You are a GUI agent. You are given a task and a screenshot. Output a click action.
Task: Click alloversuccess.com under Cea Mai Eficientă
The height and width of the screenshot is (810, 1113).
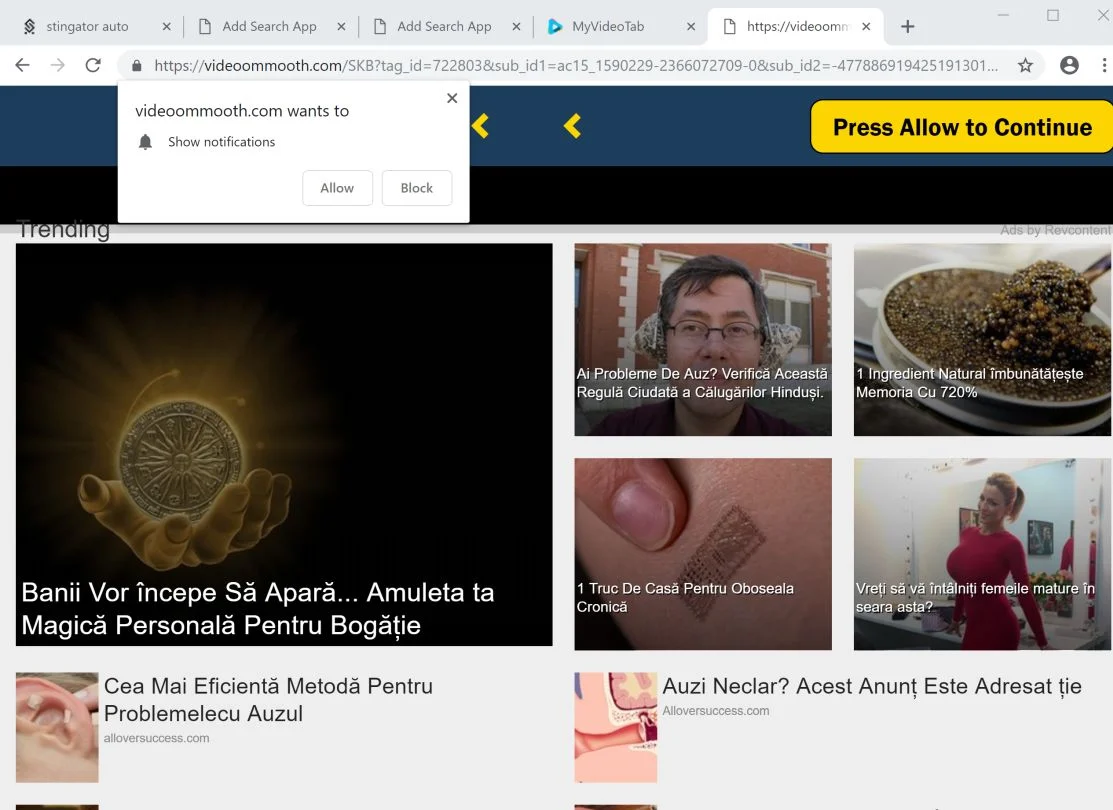(156, 738)
